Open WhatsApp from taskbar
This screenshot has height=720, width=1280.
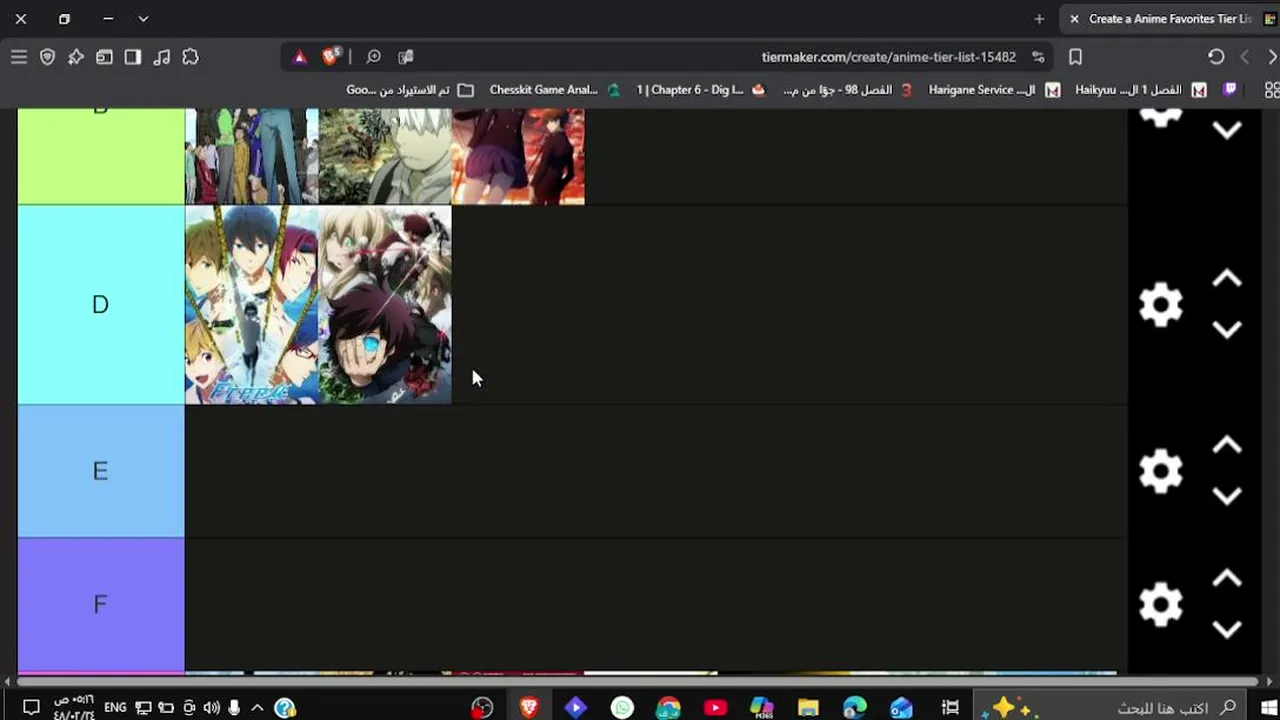click(x=622, y=708)
